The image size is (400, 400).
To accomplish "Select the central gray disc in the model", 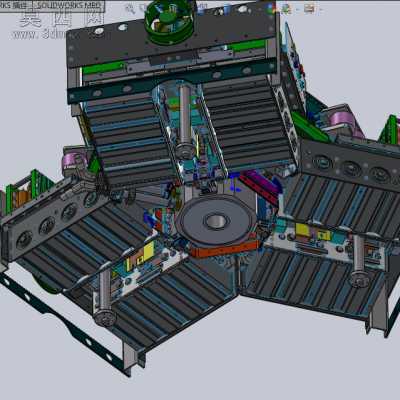I will click(x=216, y=220).
